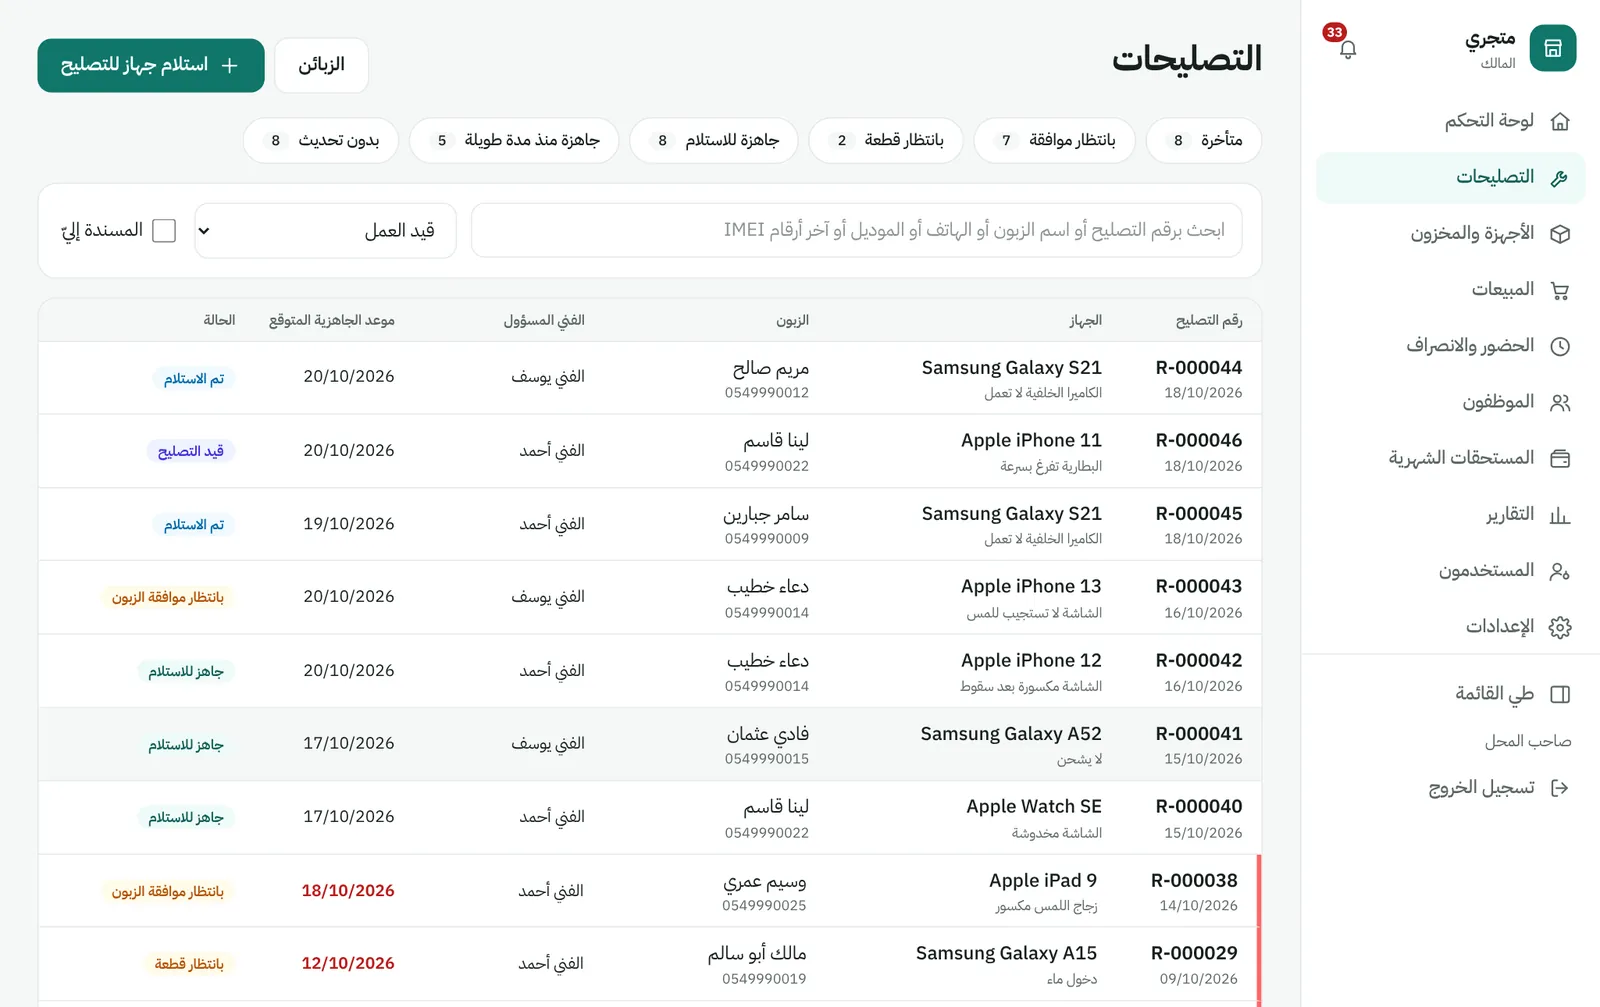
Task: Filter by متأخرة chip
Action: (1204, 140)
